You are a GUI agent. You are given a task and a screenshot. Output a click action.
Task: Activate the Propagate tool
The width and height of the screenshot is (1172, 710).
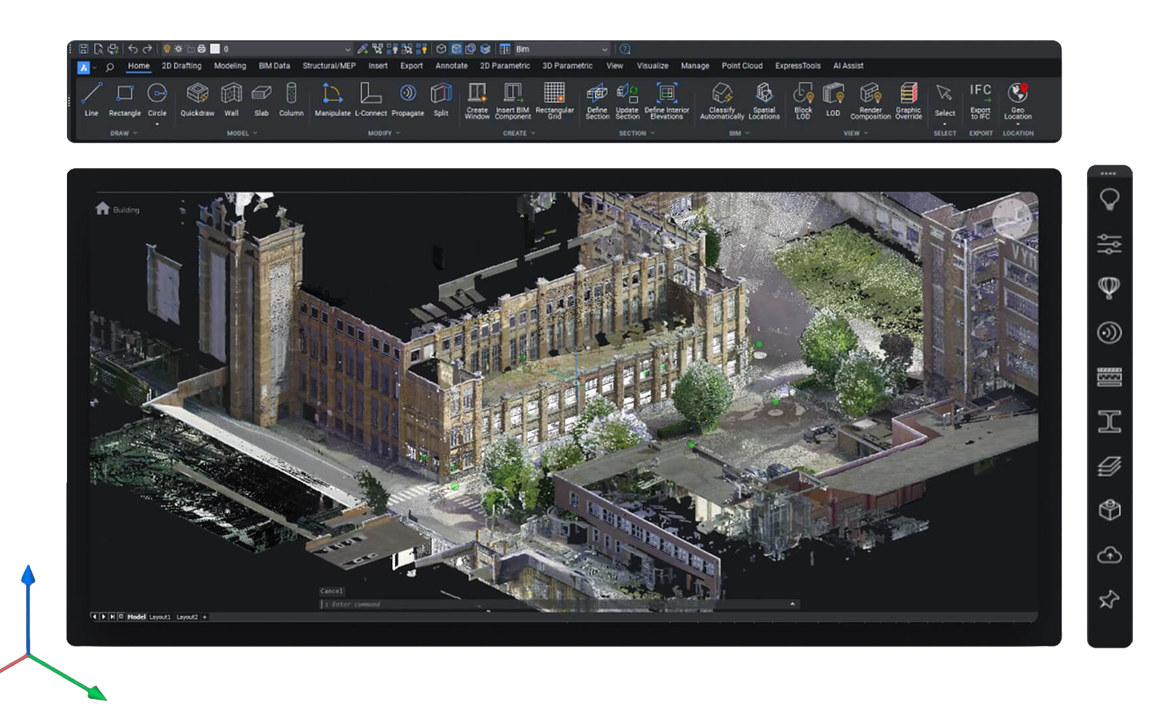[409, 97]
